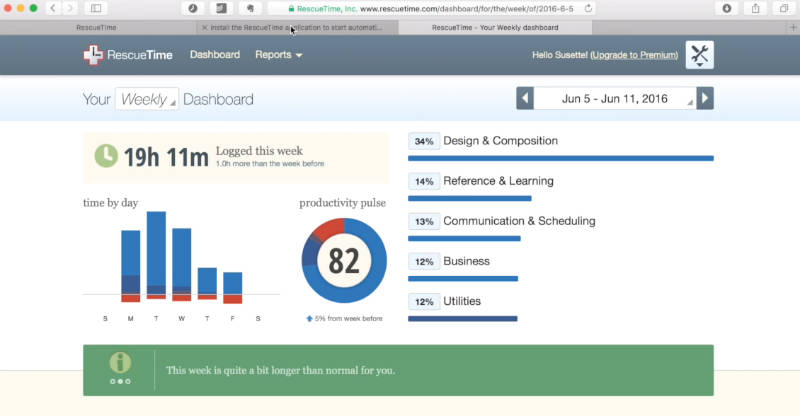Click the 19h 11m logged time
This screenshot has width=800, height=416.
coord(166,157)
